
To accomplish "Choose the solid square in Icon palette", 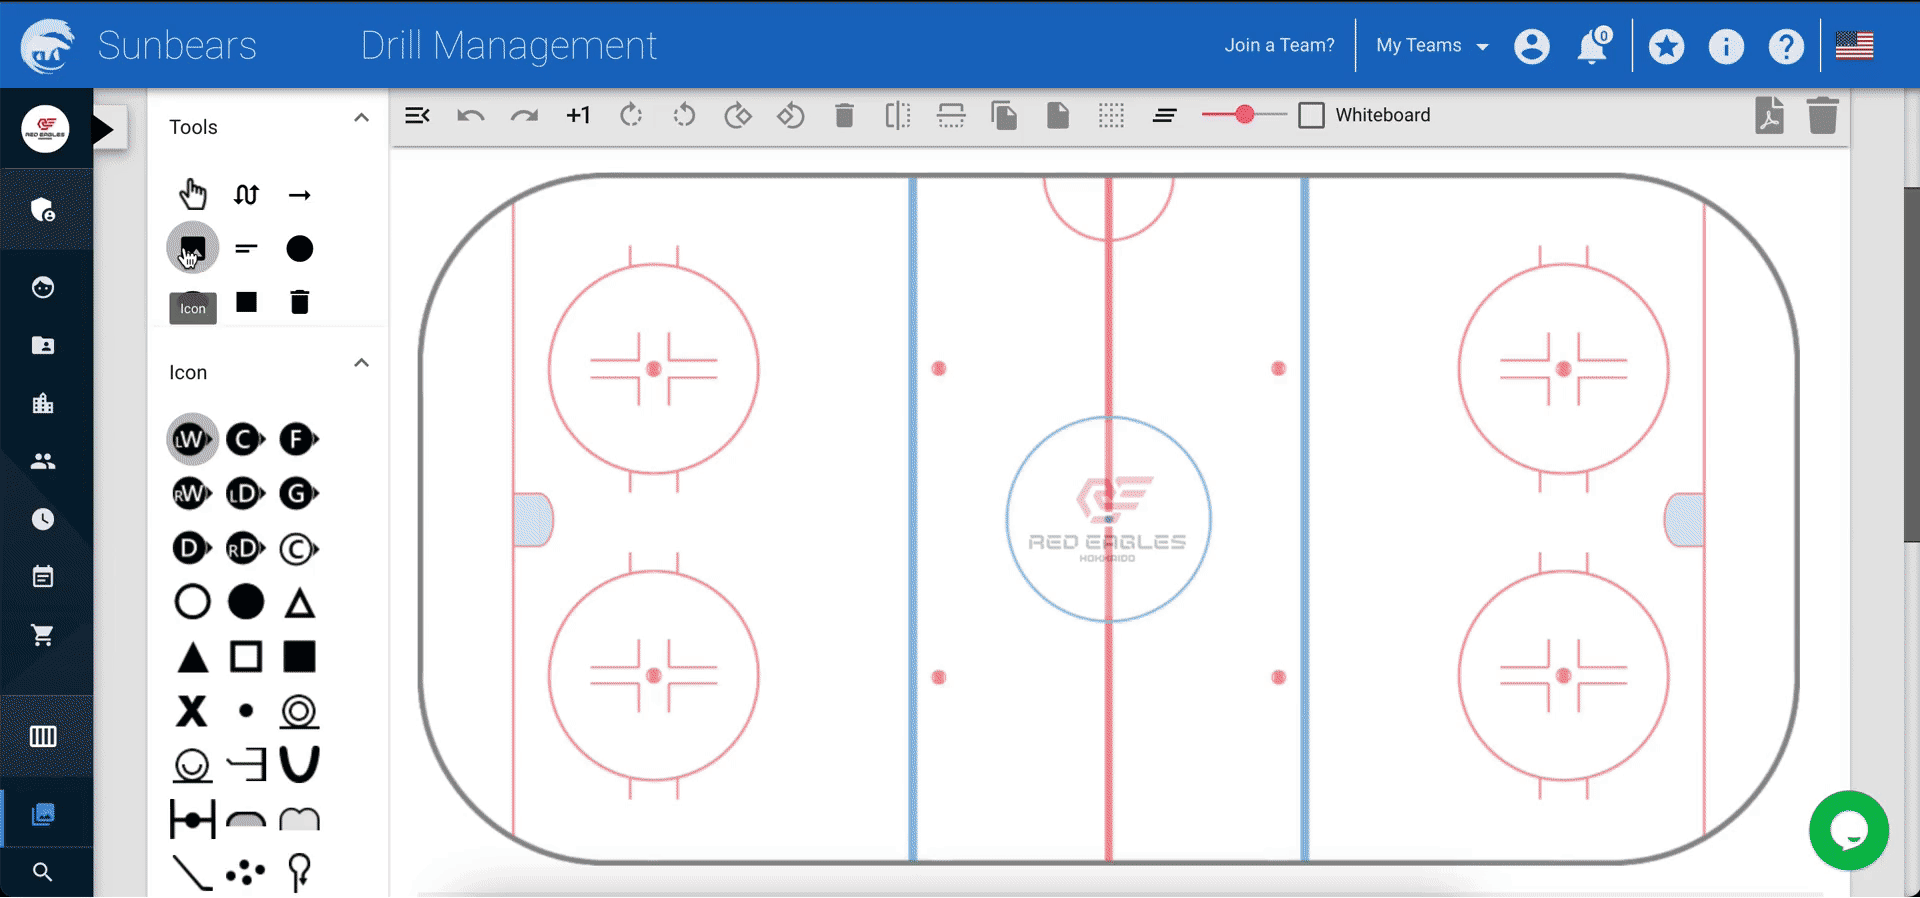I will [299, 657].
